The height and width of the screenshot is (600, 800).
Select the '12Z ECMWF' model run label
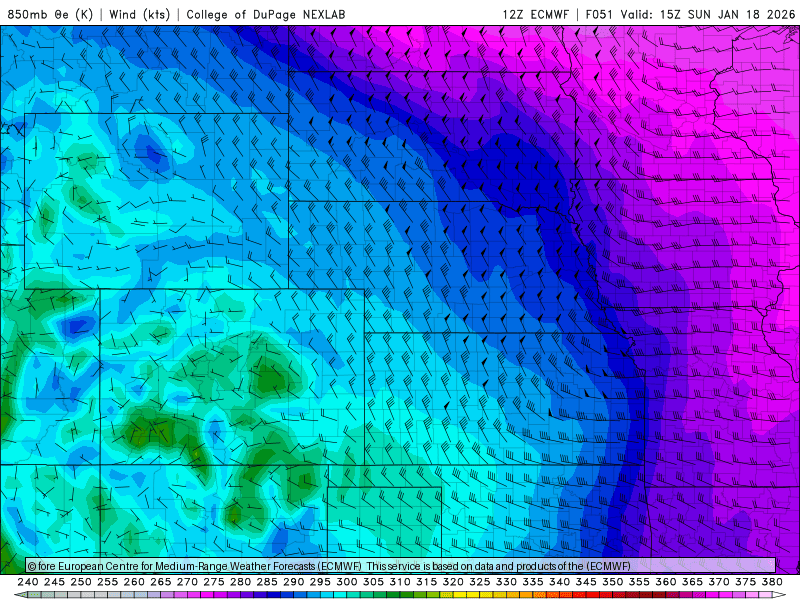click(x=535, y=14)
